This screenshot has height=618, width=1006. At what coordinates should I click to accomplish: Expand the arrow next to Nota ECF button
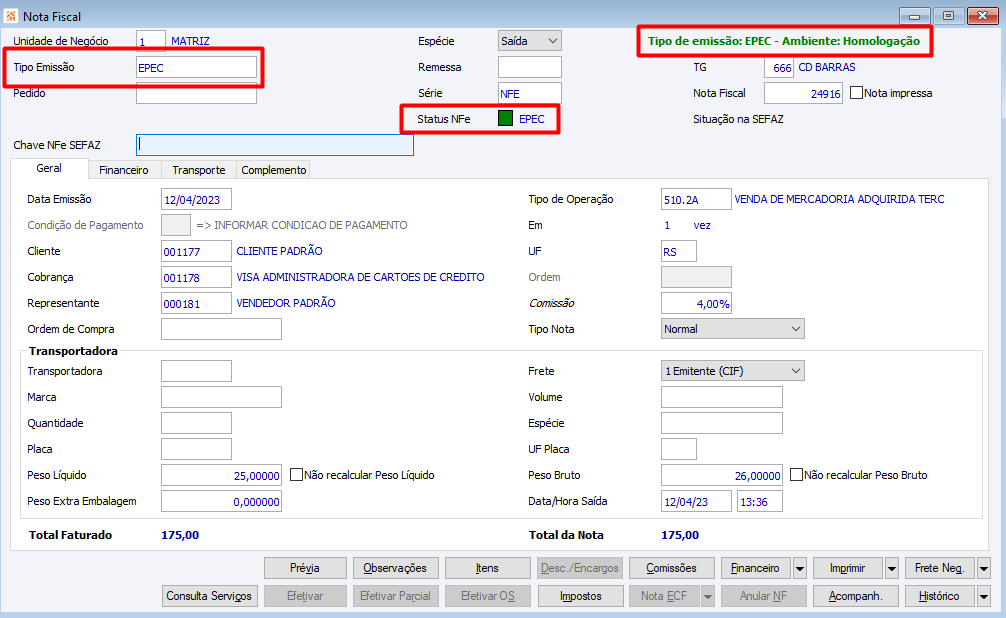708,596
